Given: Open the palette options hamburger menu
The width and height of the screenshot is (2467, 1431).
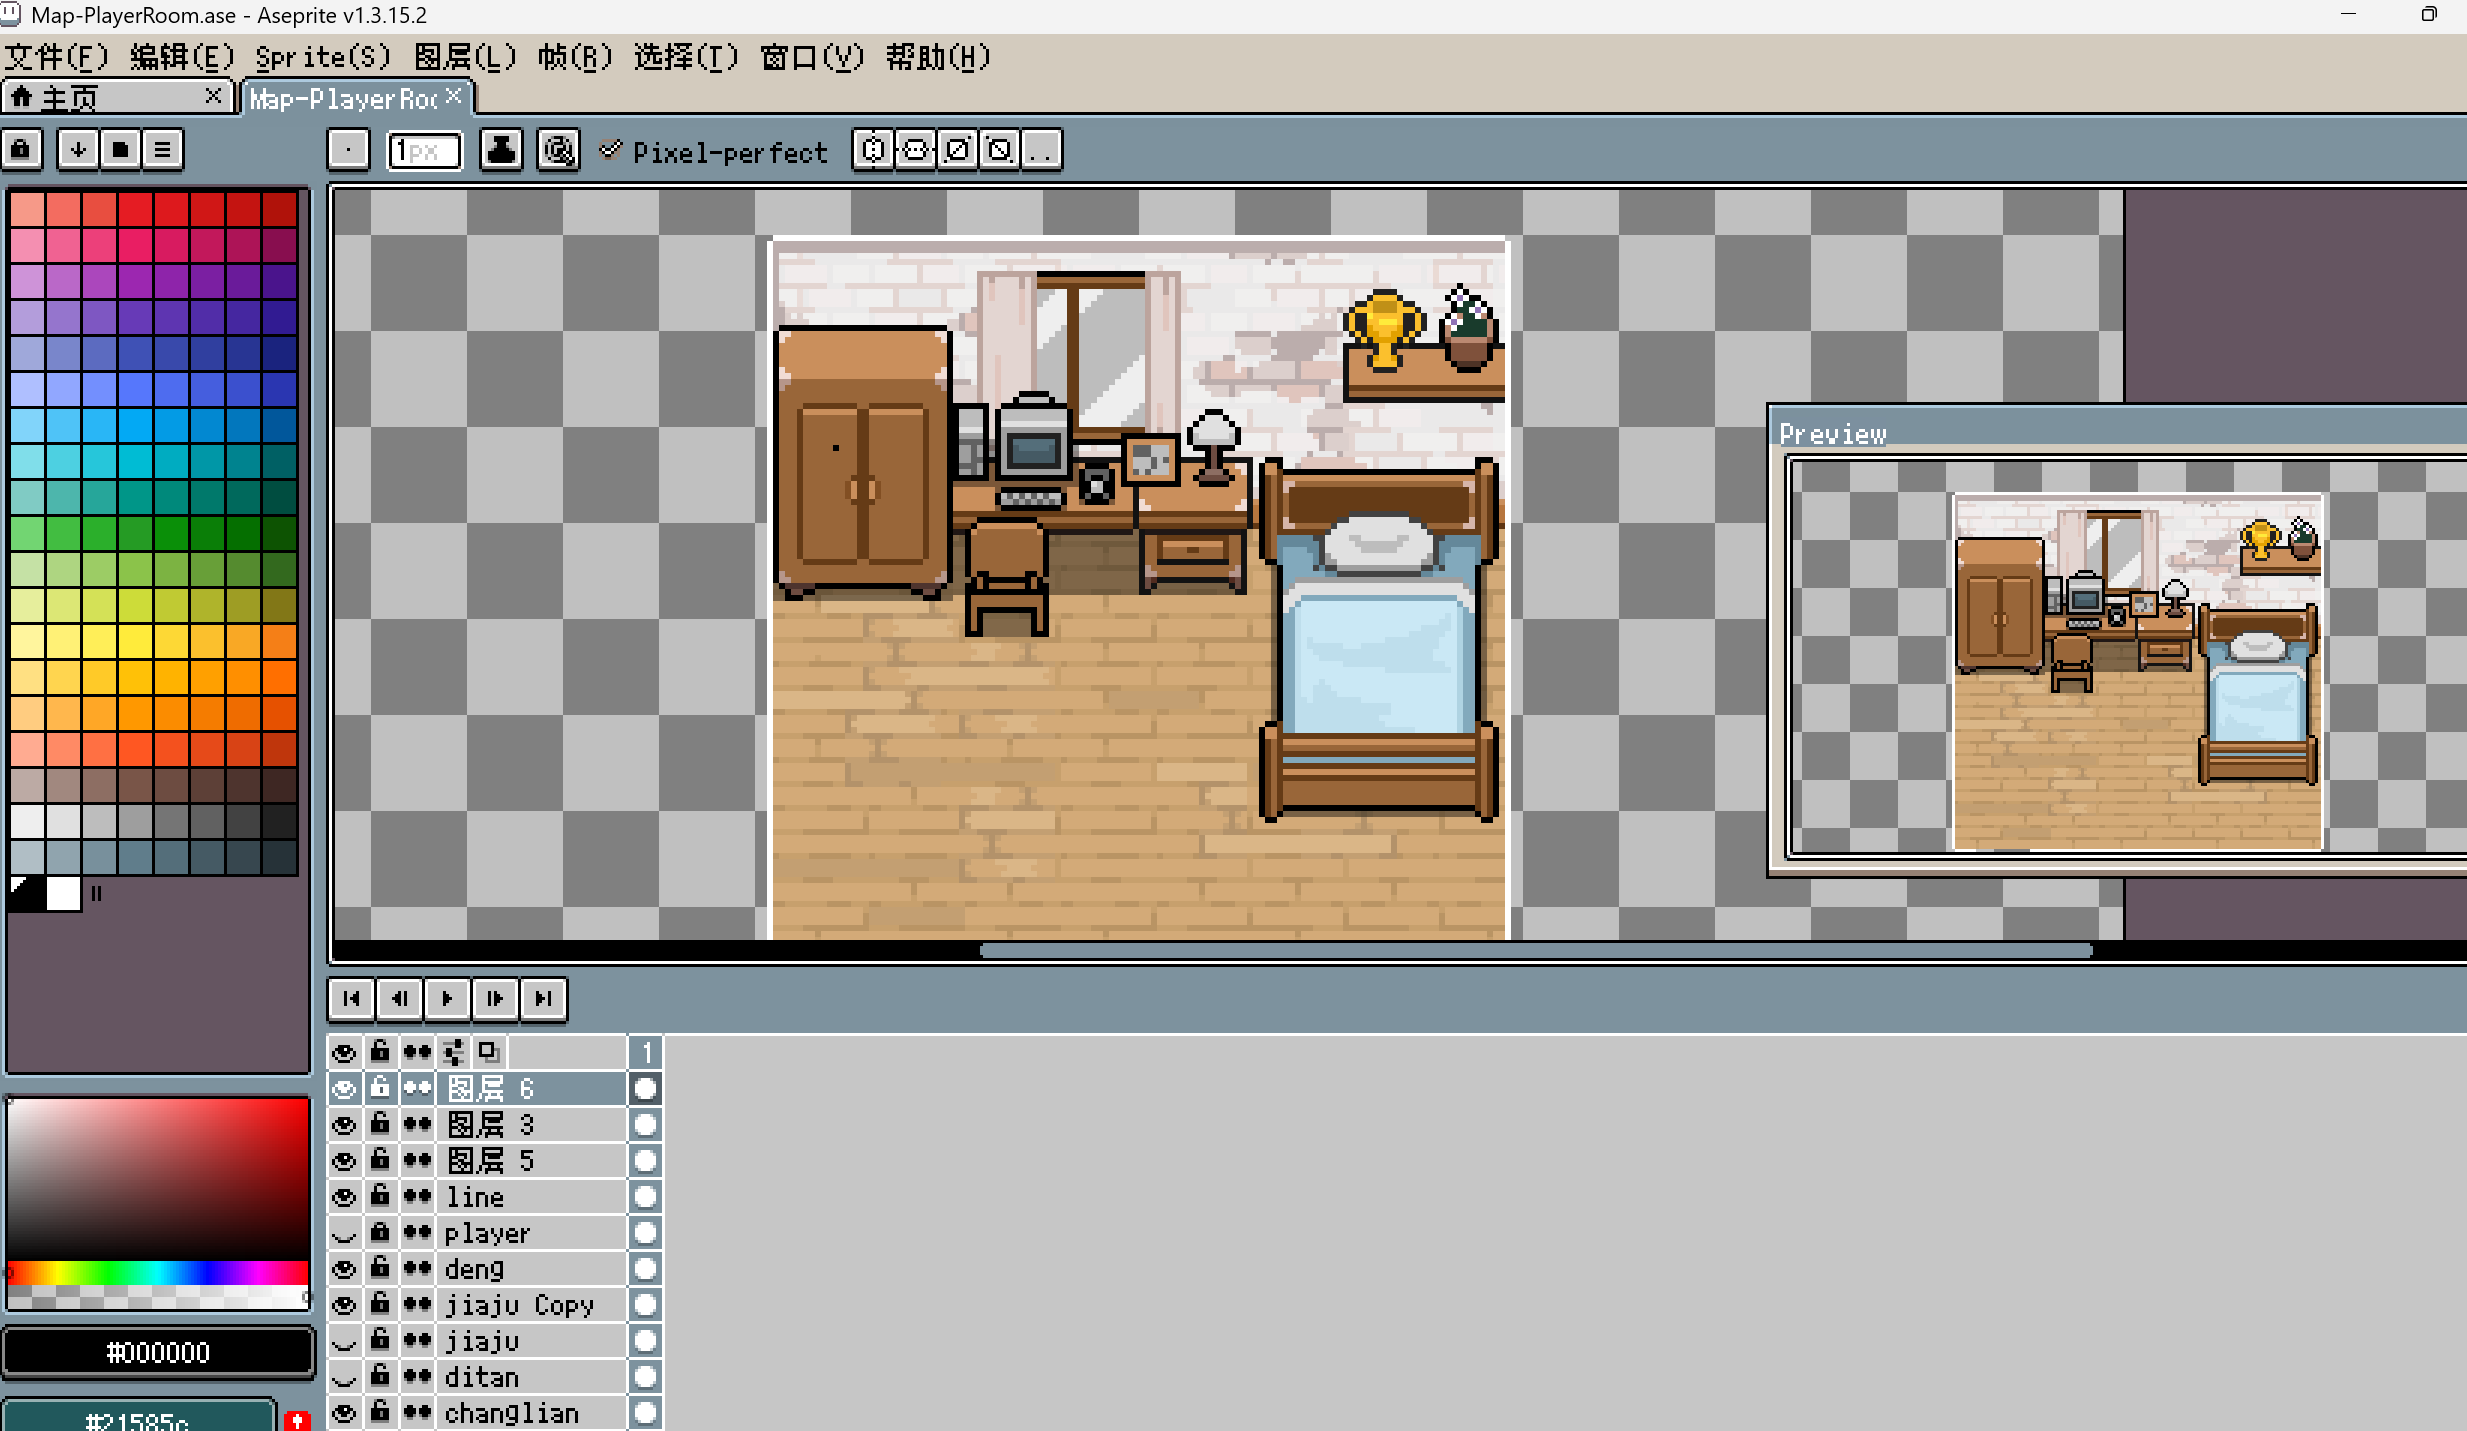Looking at the screenshot, I should click(162, 150).
